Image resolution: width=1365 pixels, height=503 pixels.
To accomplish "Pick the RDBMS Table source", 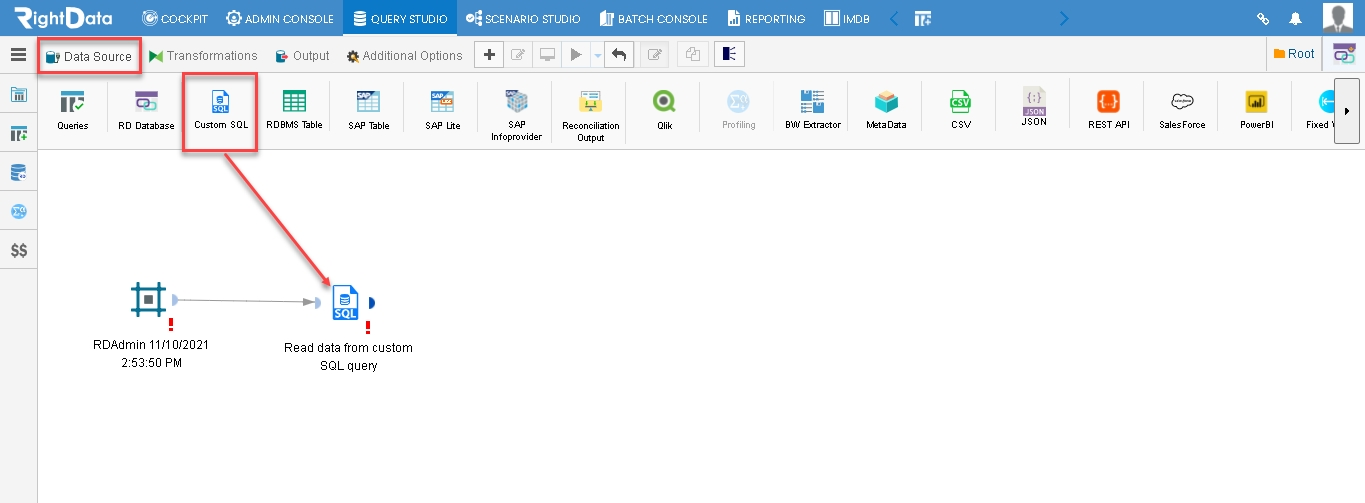I will point(294,110).
